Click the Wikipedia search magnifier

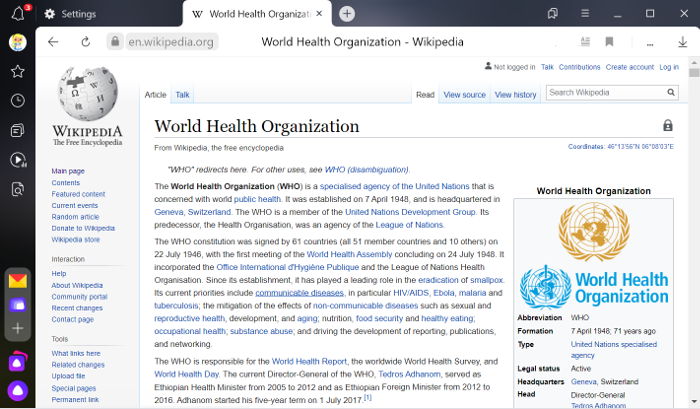click(x=671, y=92)
